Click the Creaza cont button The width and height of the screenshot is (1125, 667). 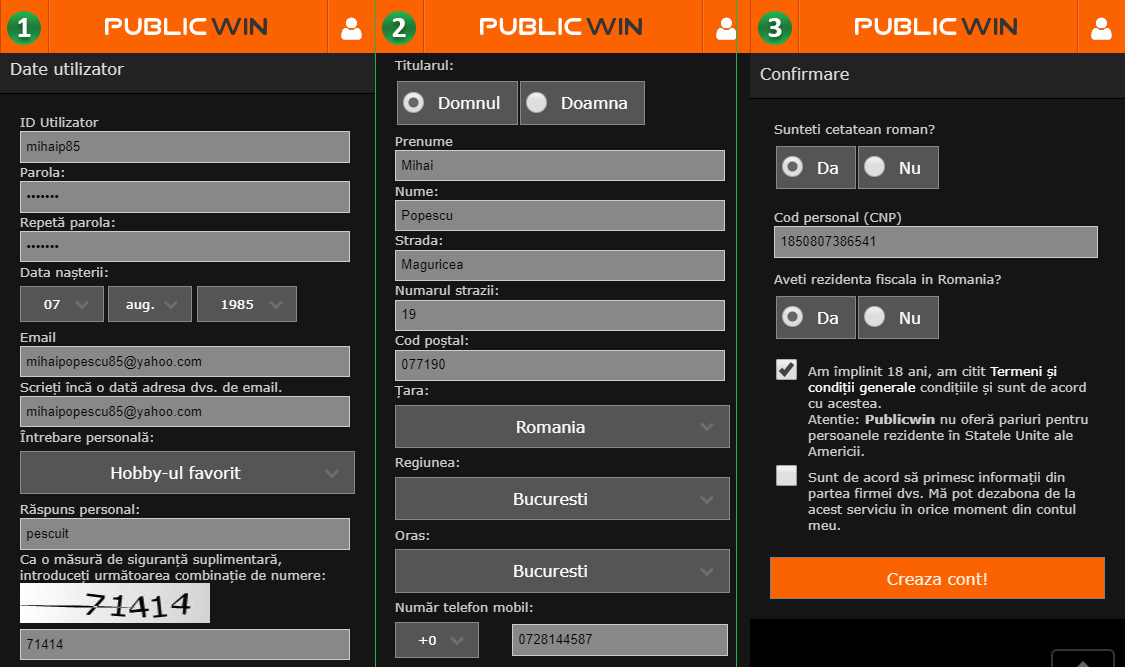tap(936, 577)
